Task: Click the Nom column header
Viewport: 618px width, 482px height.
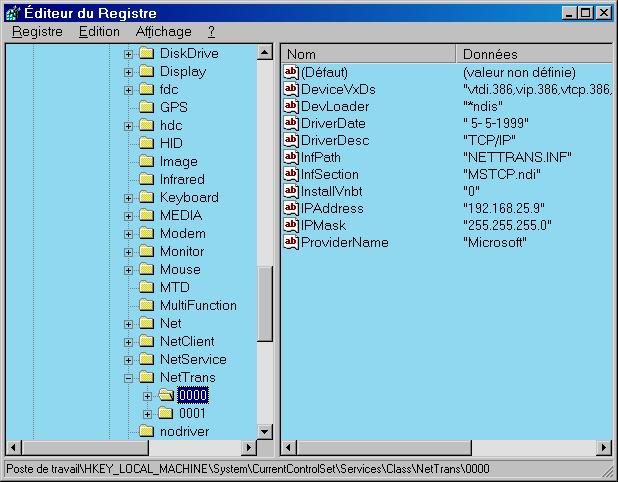Action: coord(369,54)
